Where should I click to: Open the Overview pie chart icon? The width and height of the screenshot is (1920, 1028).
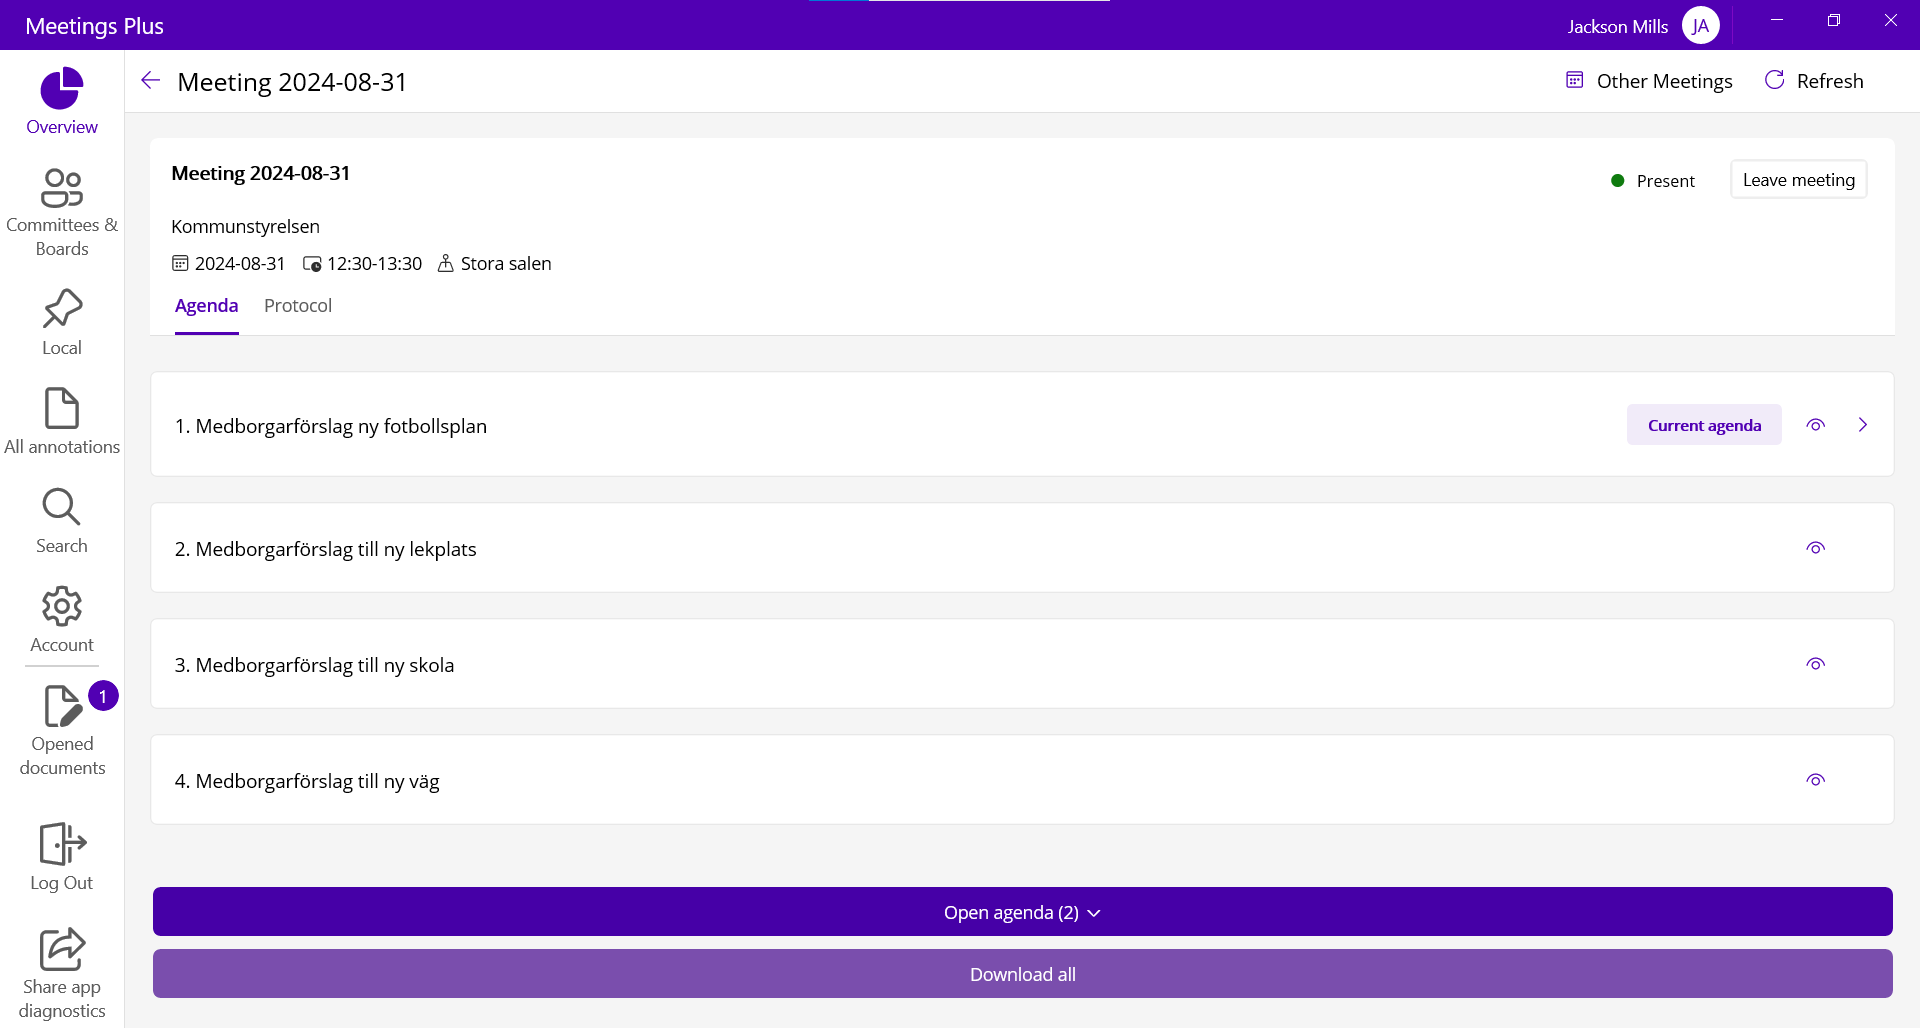[x=62, y=88]
